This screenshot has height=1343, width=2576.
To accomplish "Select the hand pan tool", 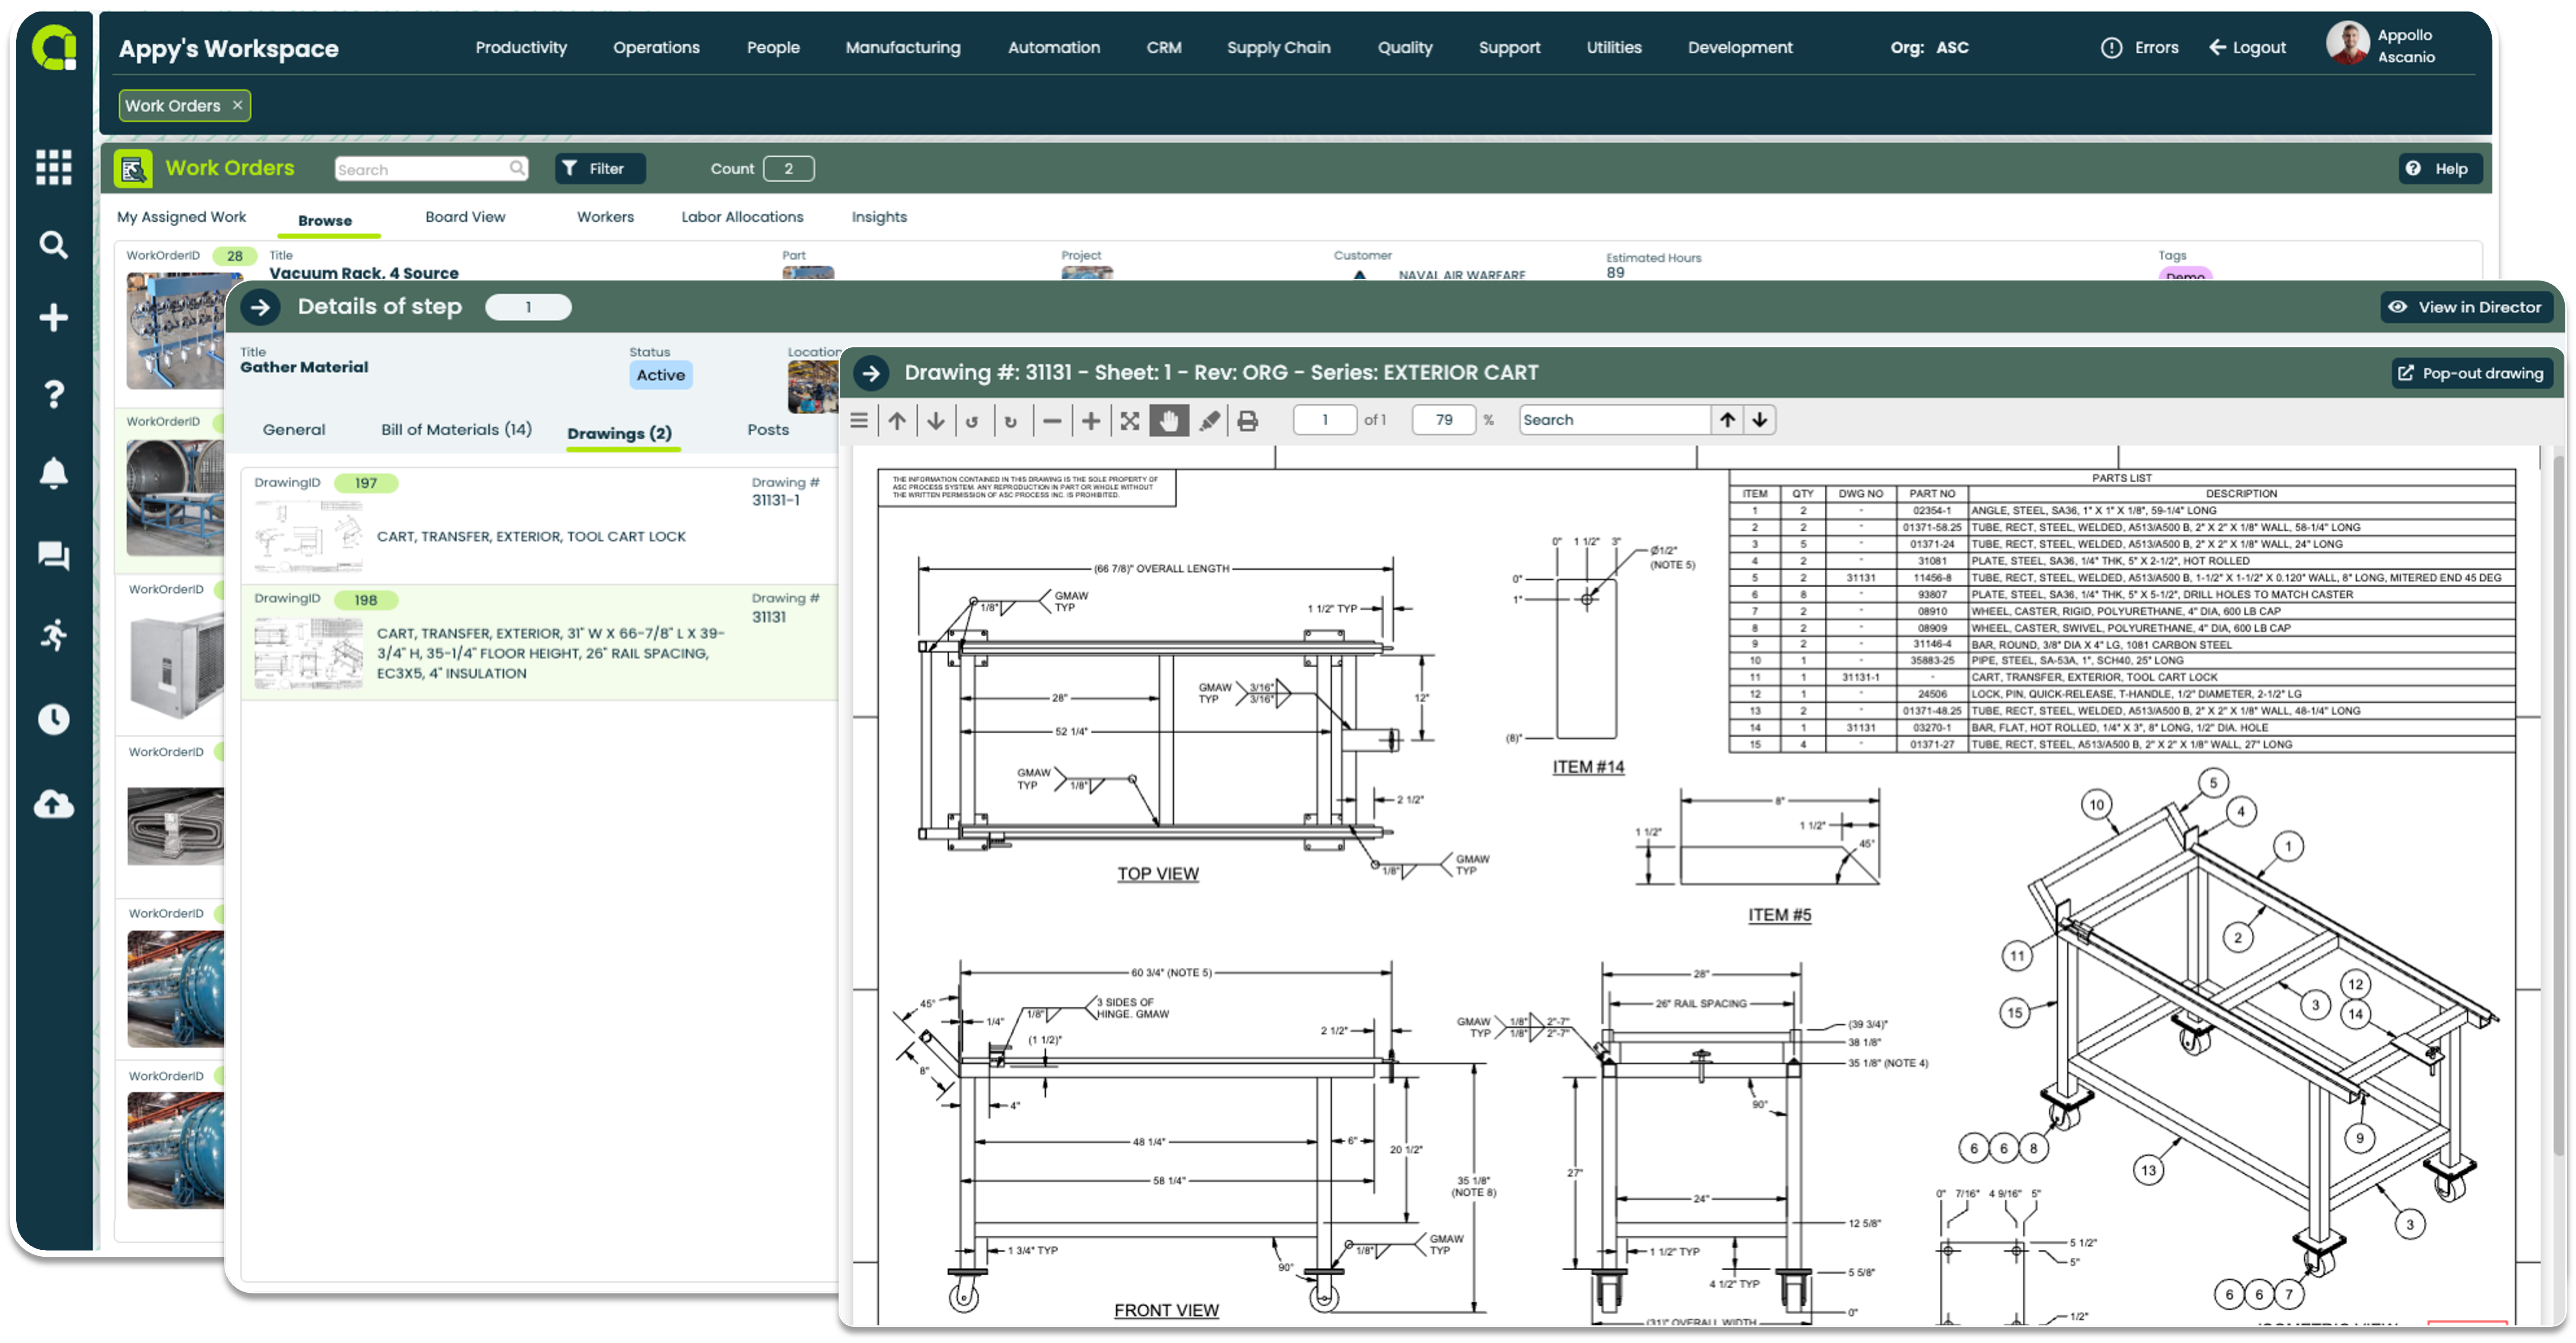I will tap(1169, 421).
